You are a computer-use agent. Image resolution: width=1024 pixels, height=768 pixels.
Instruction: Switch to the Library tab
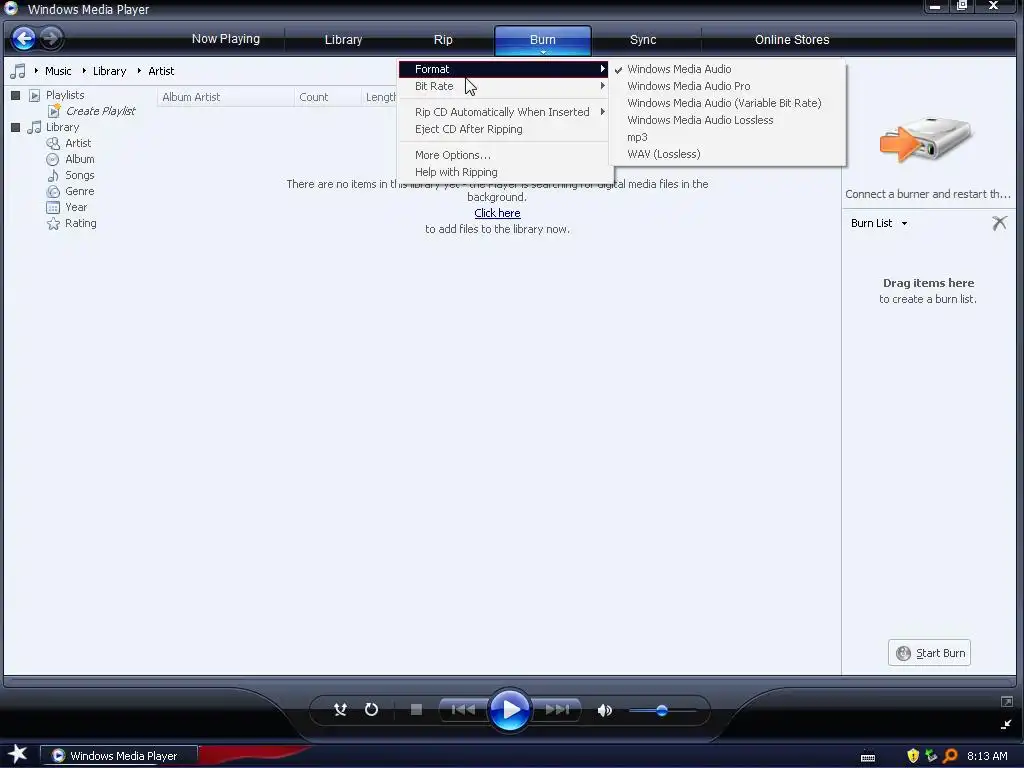[x=343, y=40]
